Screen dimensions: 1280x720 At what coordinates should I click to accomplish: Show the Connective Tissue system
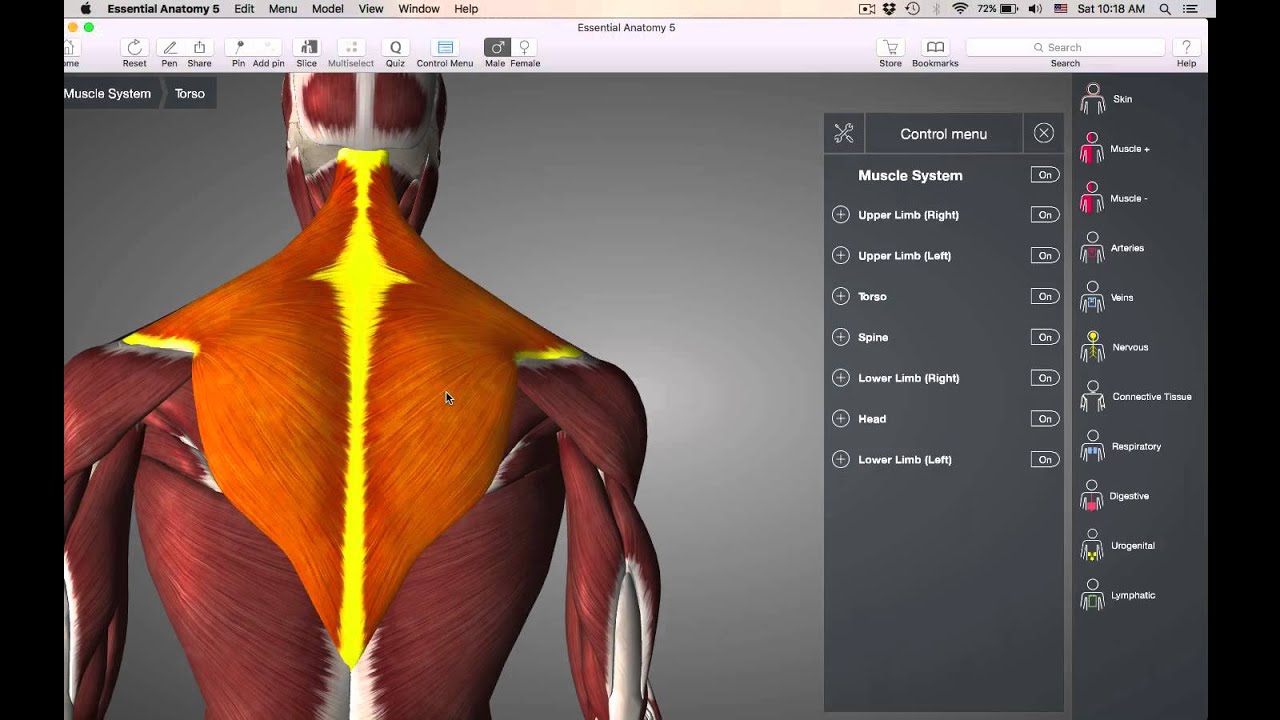pyautogui.click(x=1136, y=397)
